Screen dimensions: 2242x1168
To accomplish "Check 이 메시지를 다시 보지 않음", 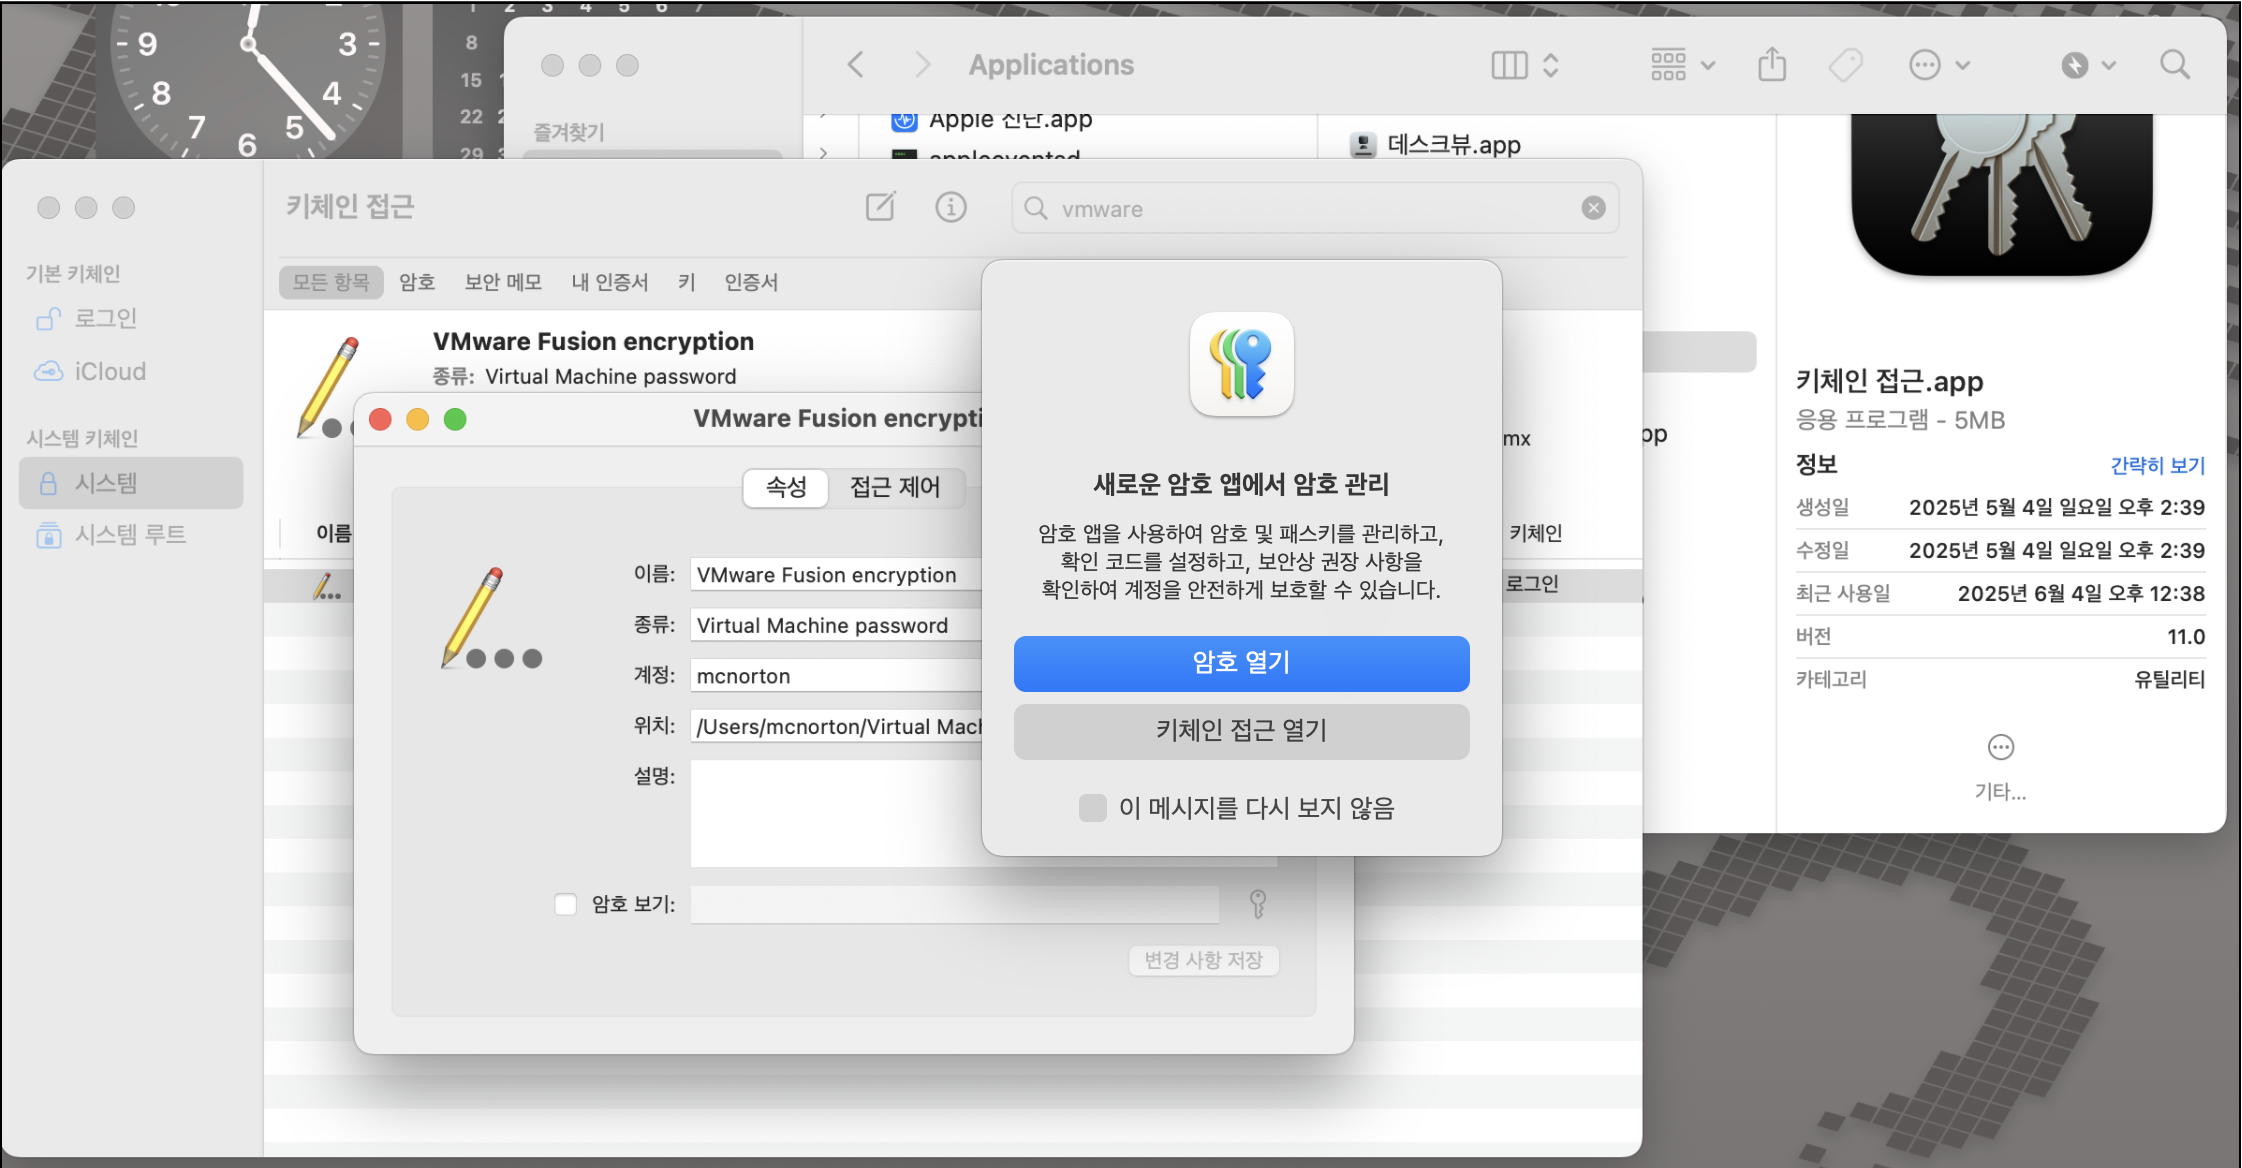I will [1093, 808].
